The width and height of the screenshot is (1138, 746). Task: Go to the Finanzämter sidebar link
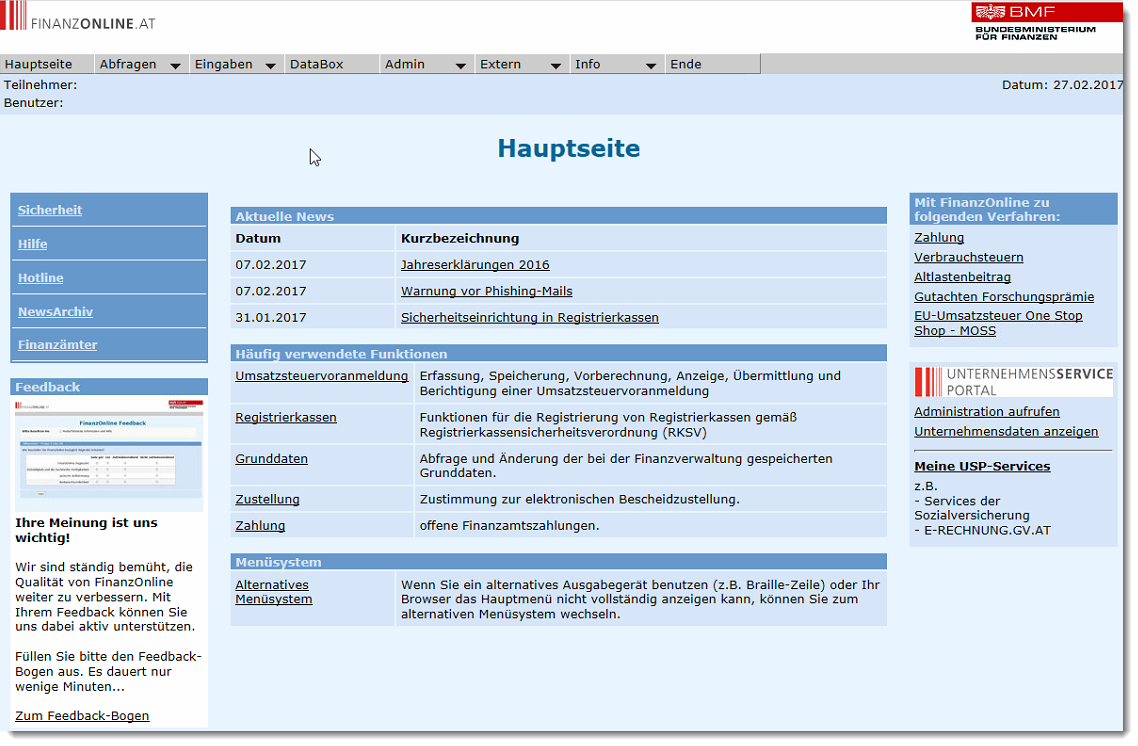pyautogui.click(x=57, y=345)
